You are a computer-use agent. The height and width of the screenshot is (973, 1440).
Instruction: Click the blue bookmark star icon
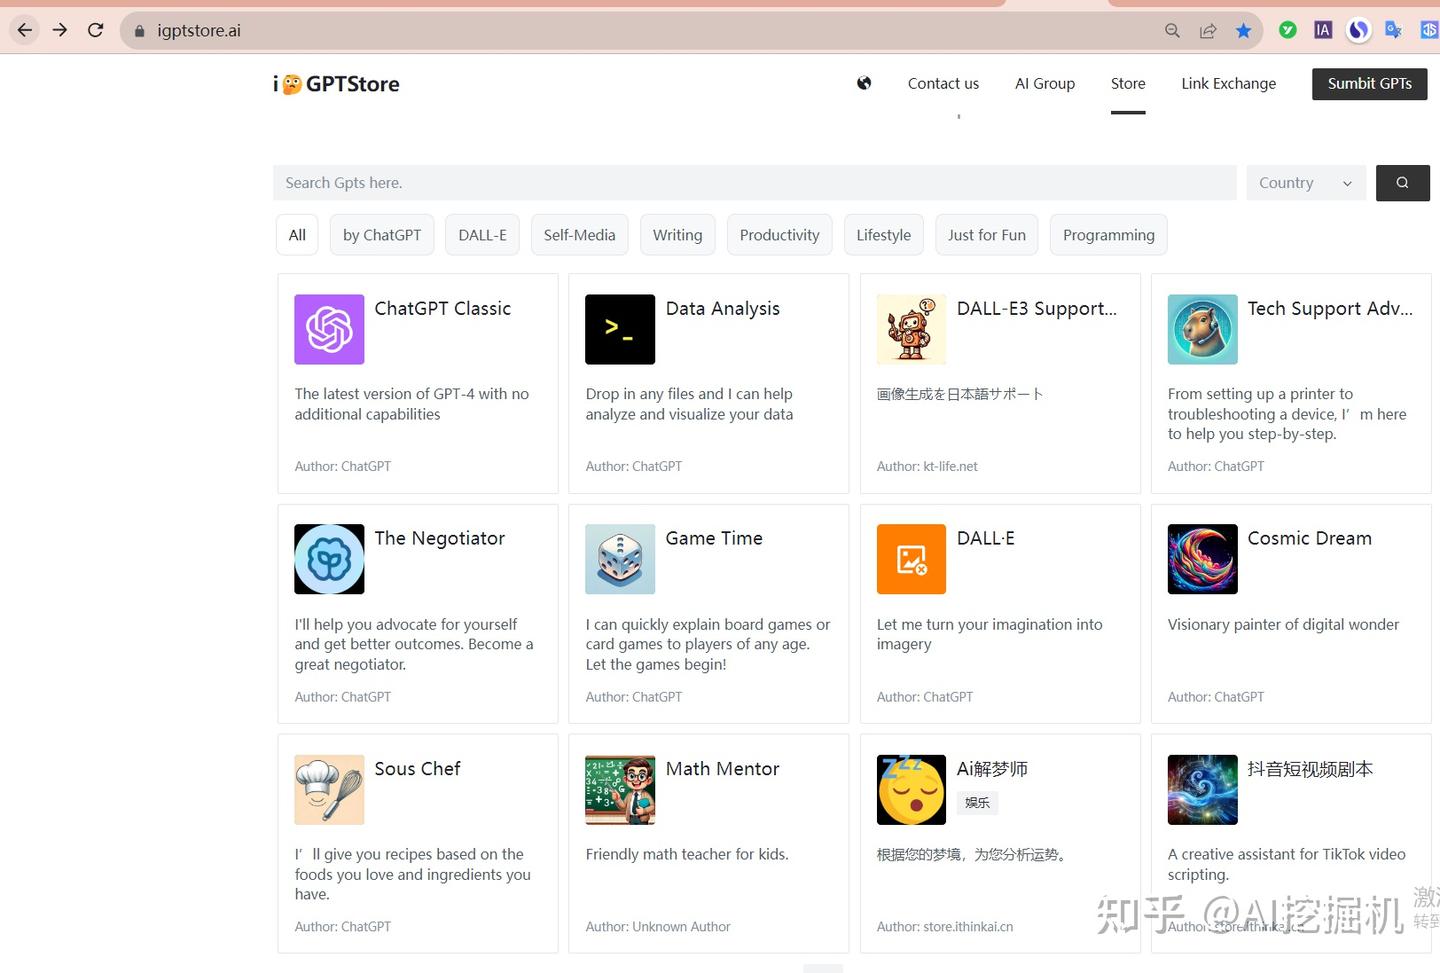1243,31
